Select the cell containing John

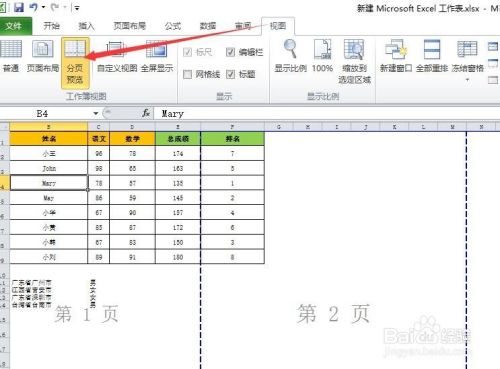[x=49, y=168]
